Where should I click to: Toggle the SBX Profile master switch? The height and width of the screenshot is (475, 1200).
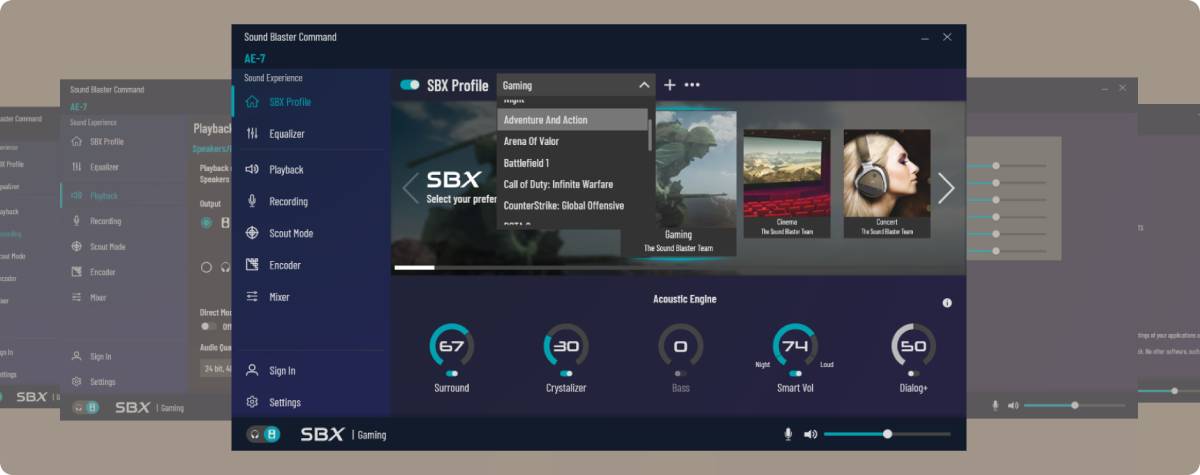[409, 85]
